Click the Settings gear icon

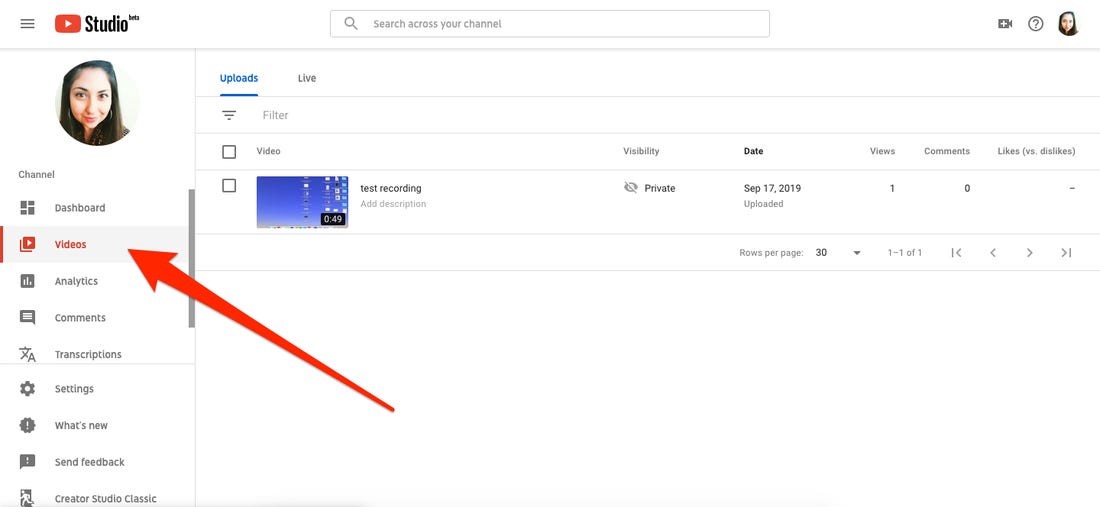(x=27, y=388)
